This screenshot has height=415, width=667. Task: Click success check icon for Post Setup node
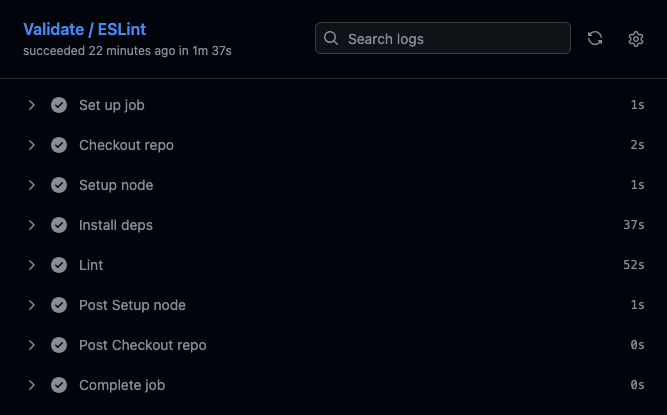tap(59, 305)
